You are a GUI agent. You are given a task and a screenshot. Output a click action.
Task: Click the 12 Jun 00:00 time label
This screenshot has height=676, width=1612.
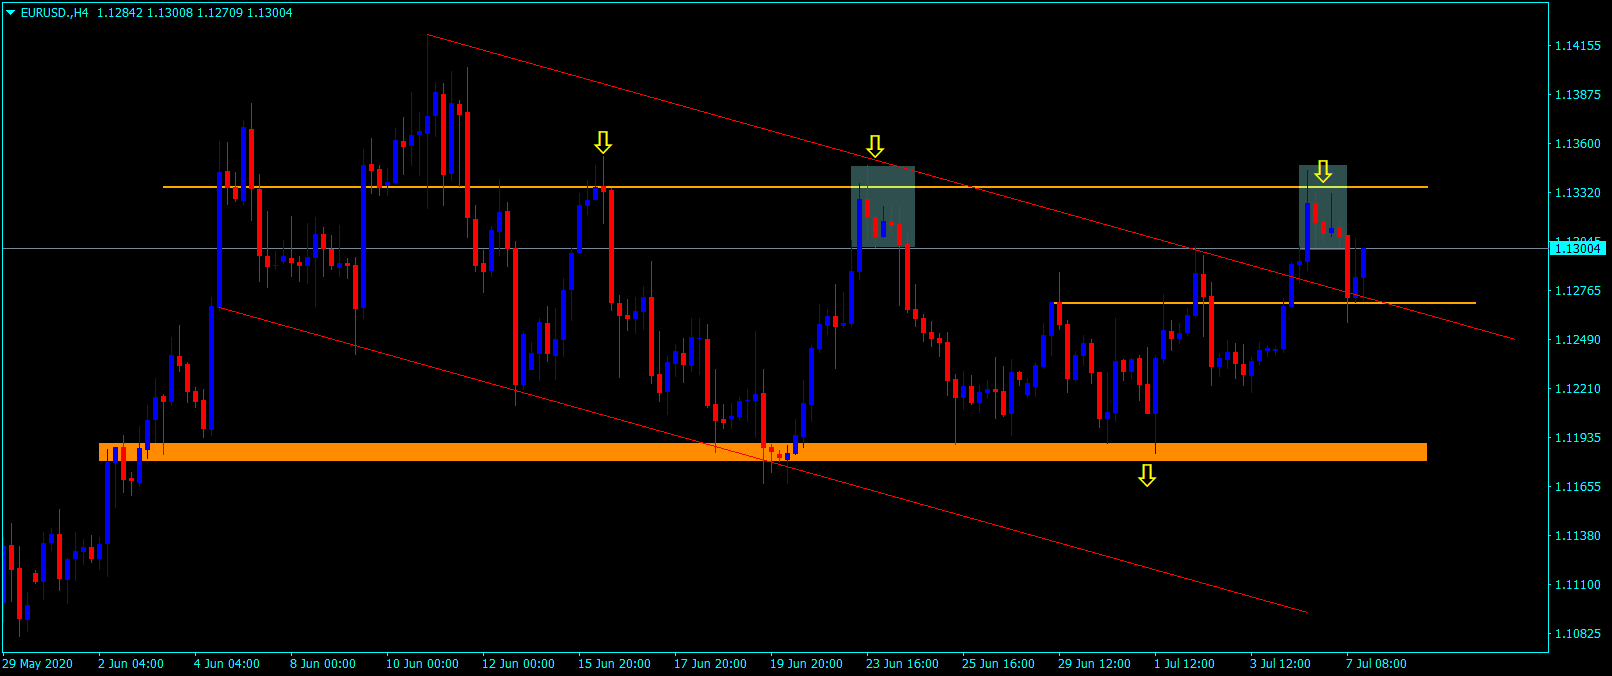click(518, 664)
